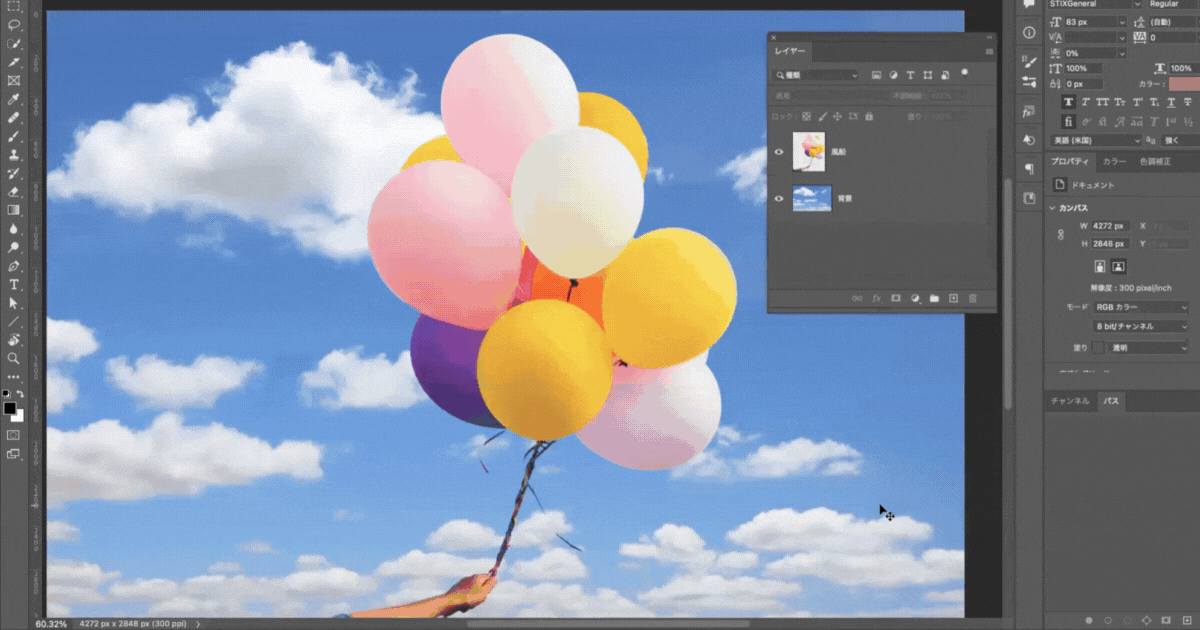
Task: Click the create new layer icon
Action: [x=953, y=298]
